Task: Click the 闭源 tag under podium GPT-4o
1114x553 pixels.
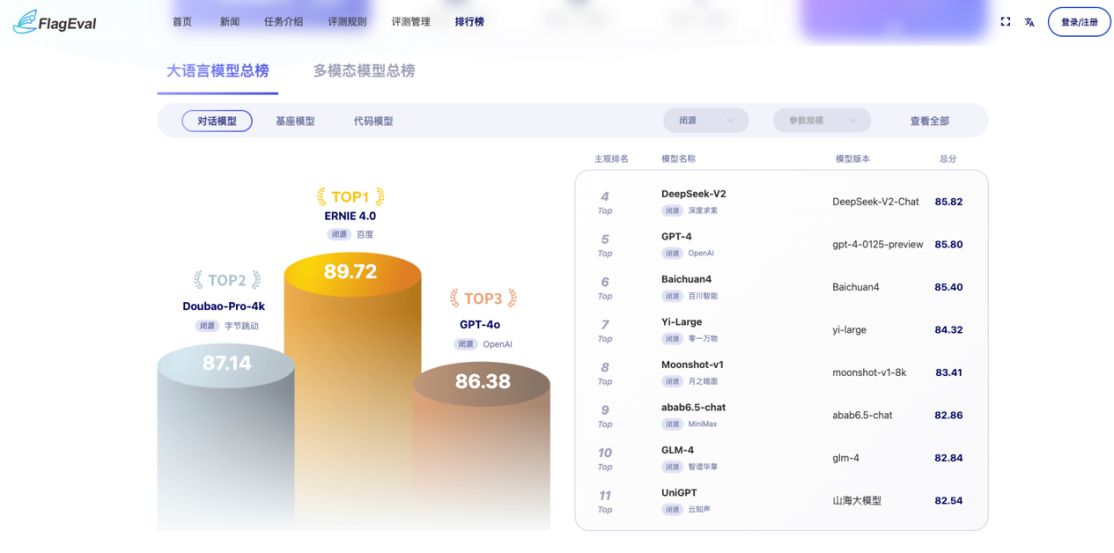Action: pyautogui.click(x=466, y=344)
